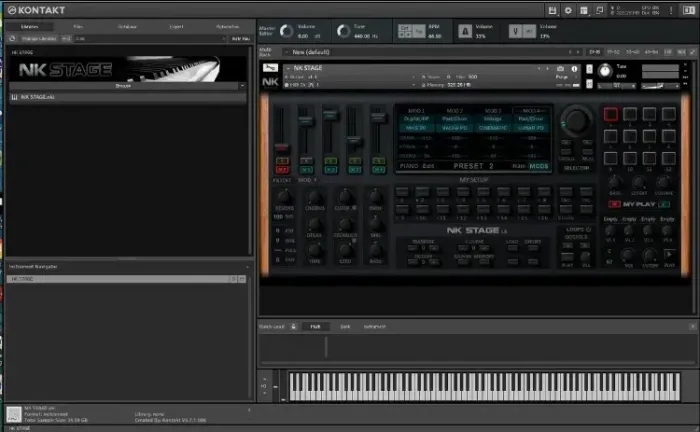Image resolution: width=700 pixels, height=432 pixels.
Task: Toggle the red M button under first fader
Action: coord(282,170)
